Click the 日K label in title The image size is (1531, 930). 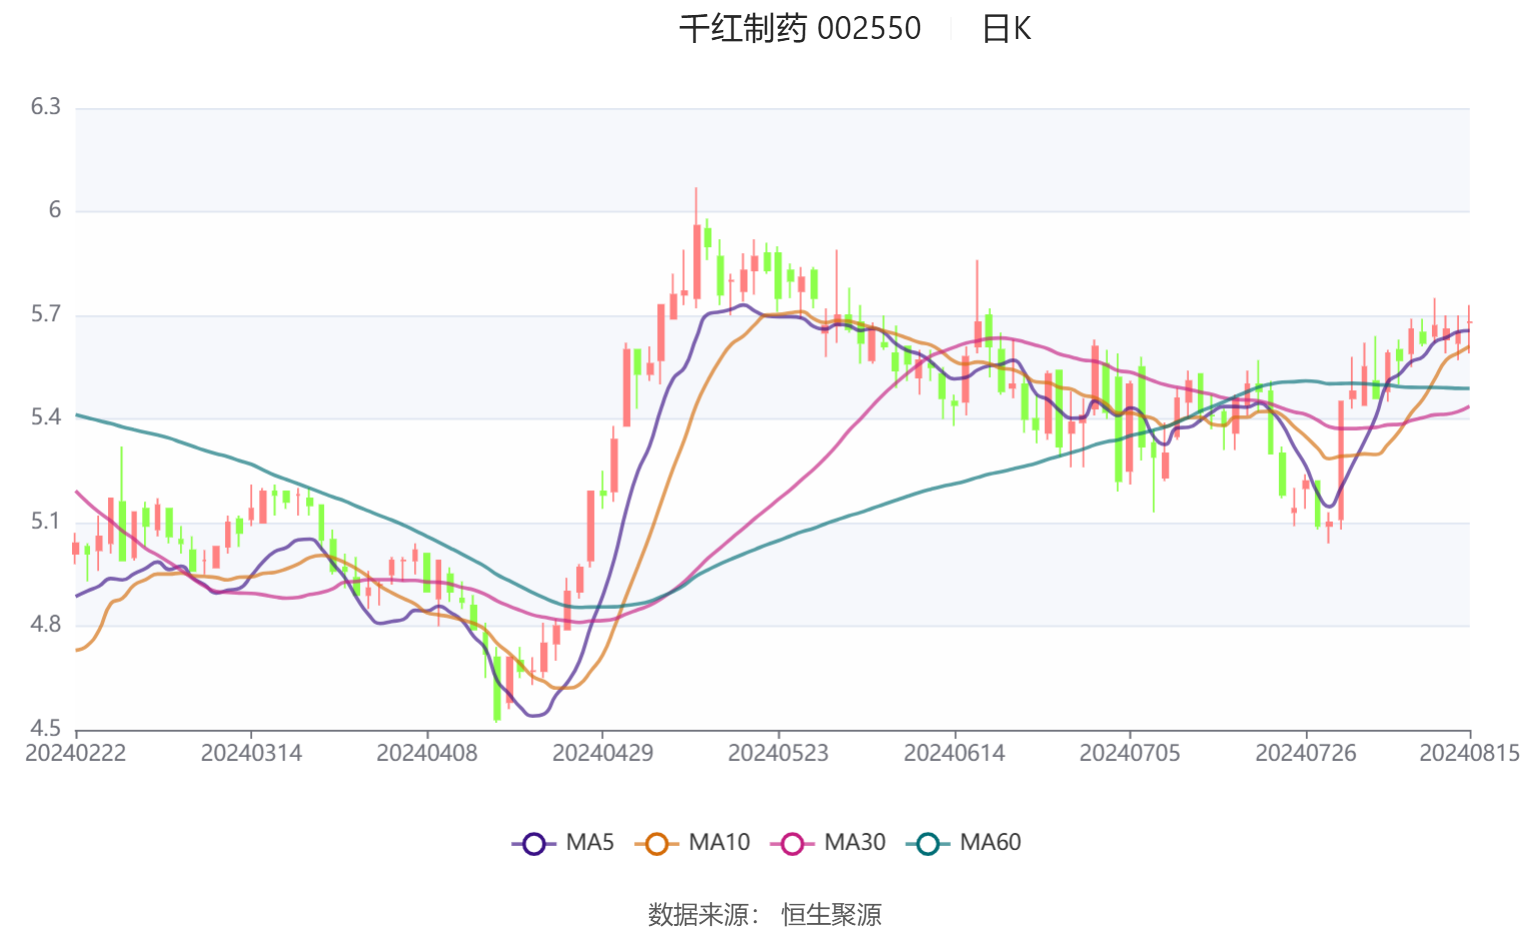(1006, 28)
